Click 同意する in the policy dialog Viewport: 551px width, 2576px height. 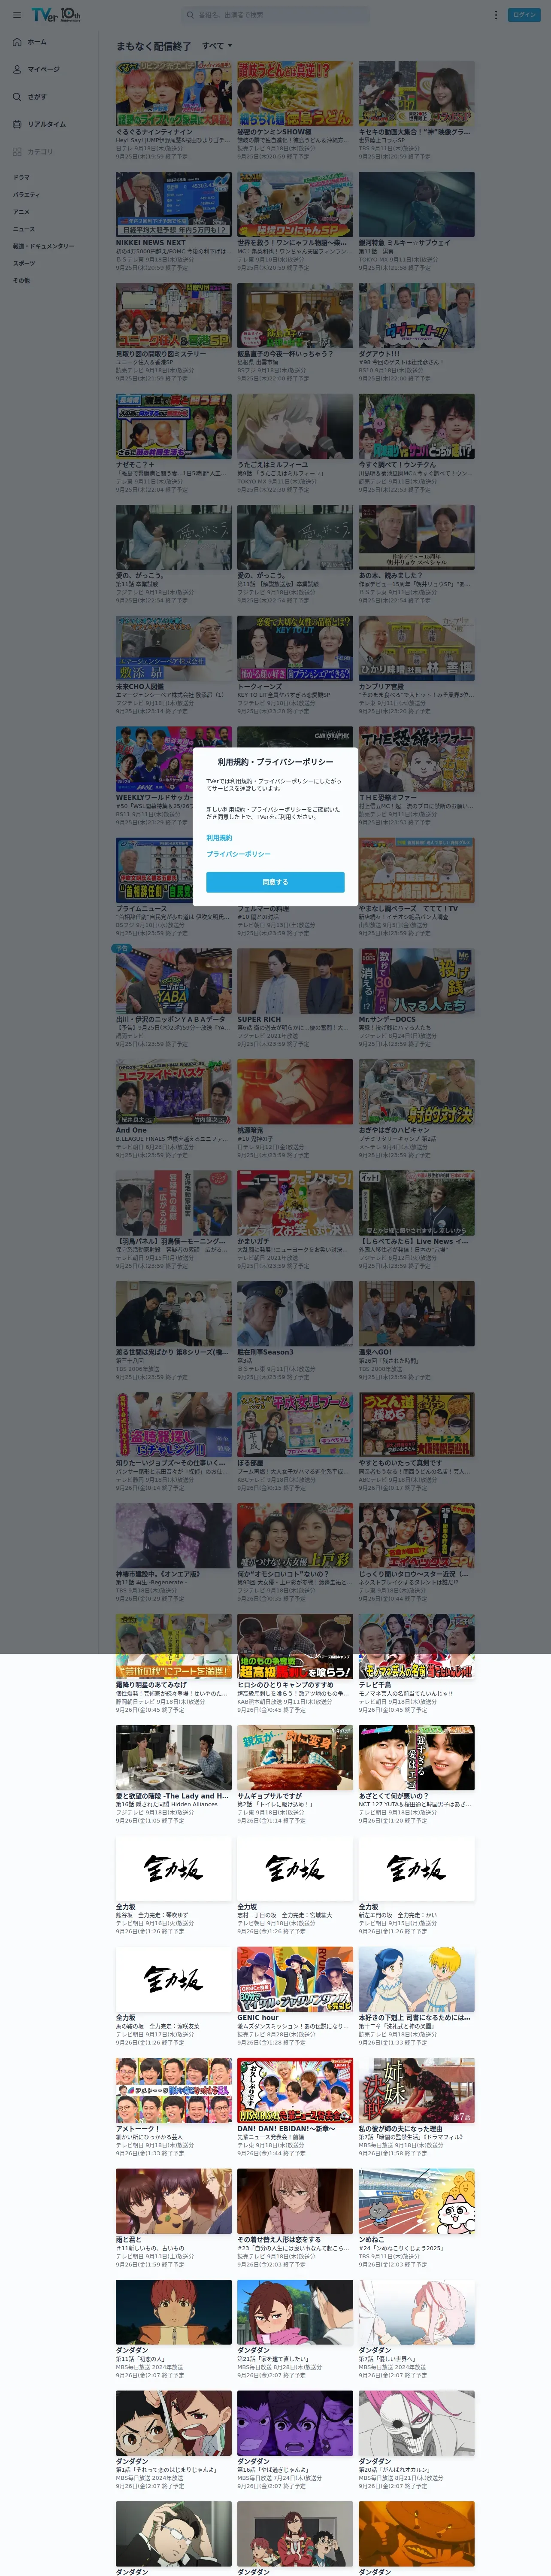click(x=275, y=882)
